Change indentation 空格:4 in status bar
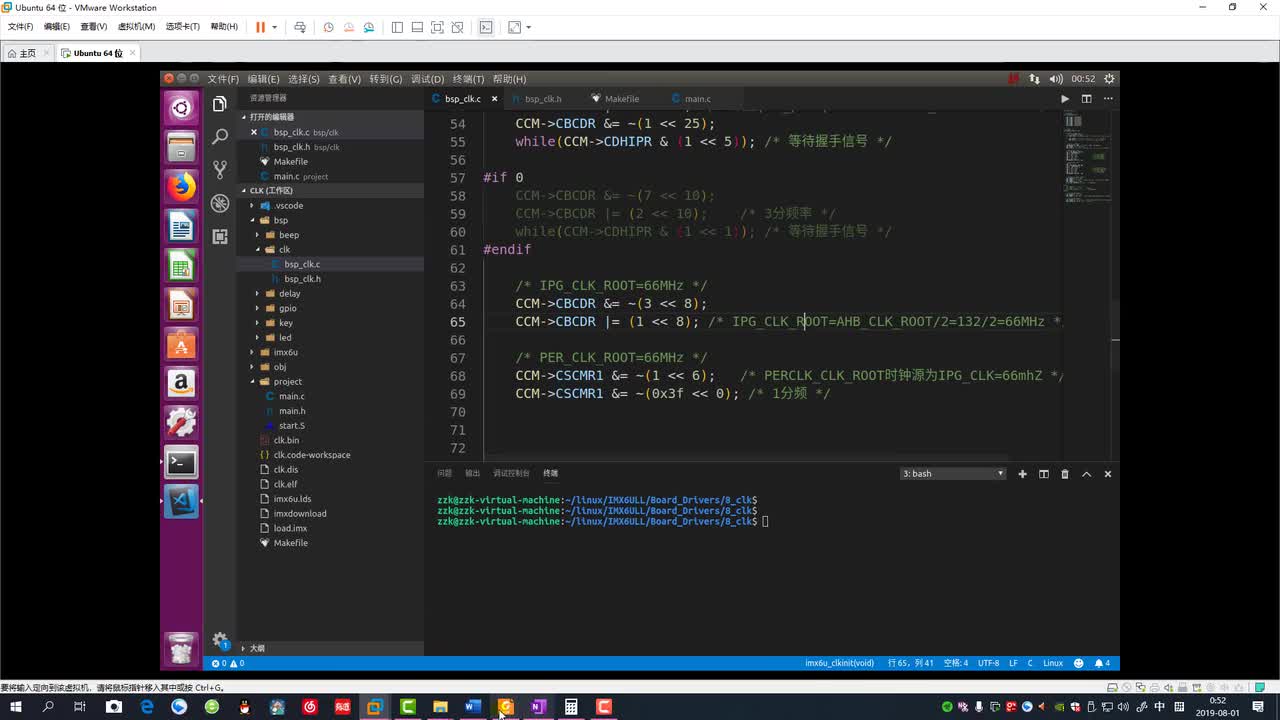 click(x=956, y=663)
